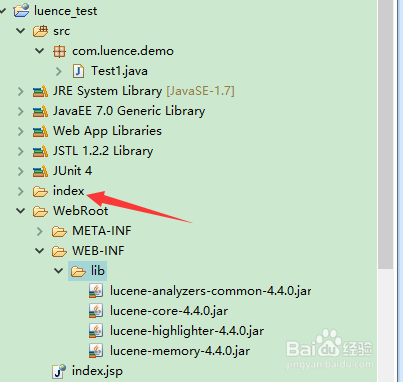Select the WebRoot label
This screenshot has height=382, width=403.
[81, 211]
